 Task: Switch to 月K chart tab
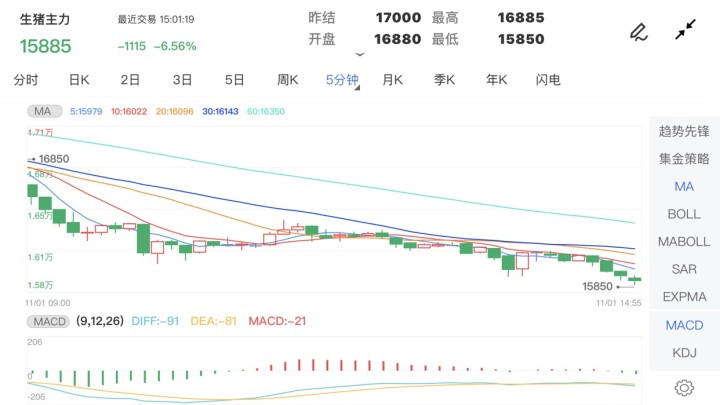tap(392, 80)
